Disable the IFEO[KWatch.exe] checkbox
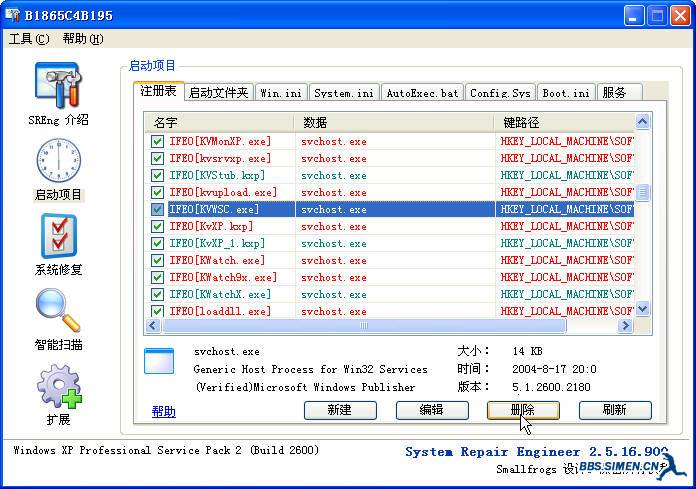The height and width of the screenshot is (489, 696). (x=157, y=260)
